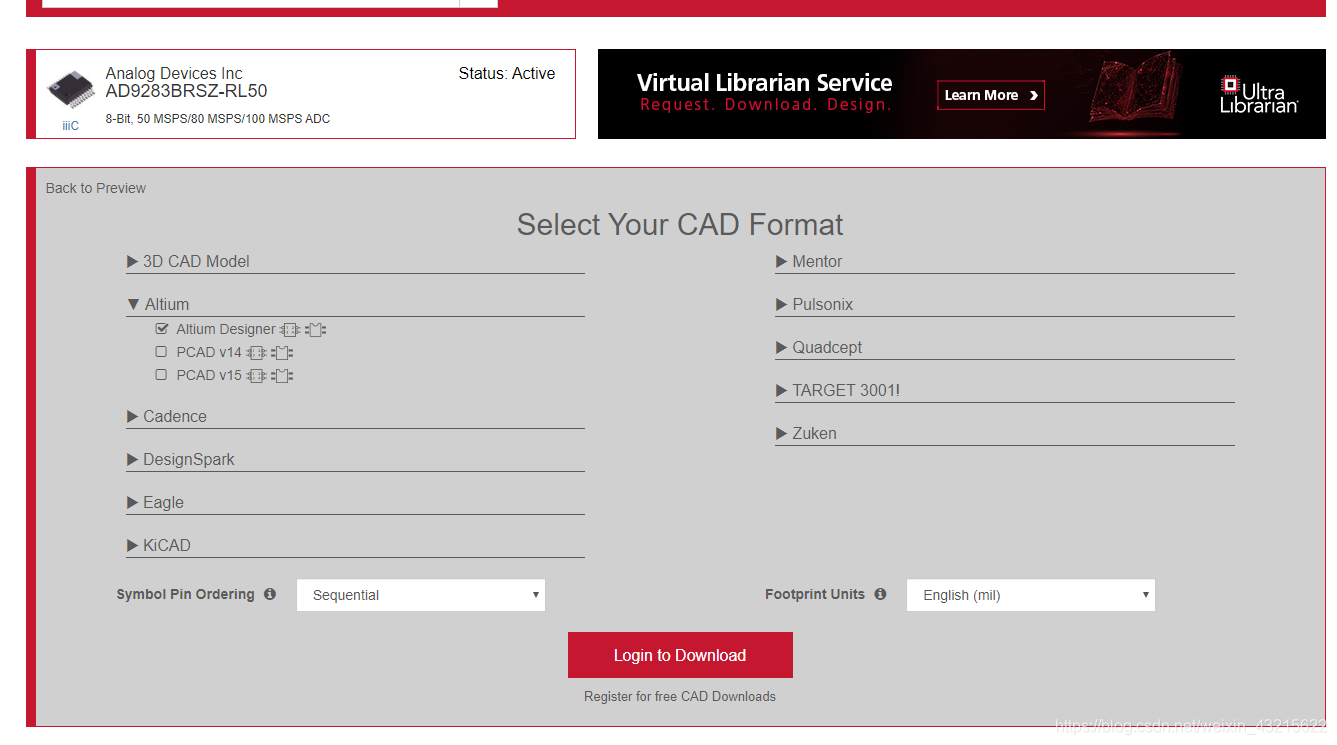Collapse the Altium section
Screen dimensions: 1337x745
pos(355,304)
